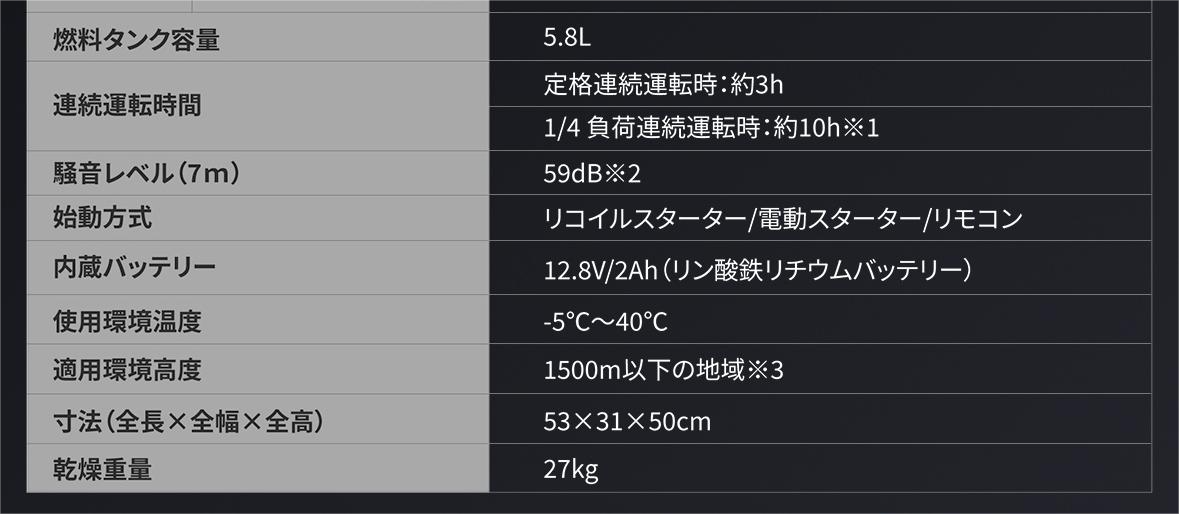Click the 始動方式 label cell

click(103, 217)
